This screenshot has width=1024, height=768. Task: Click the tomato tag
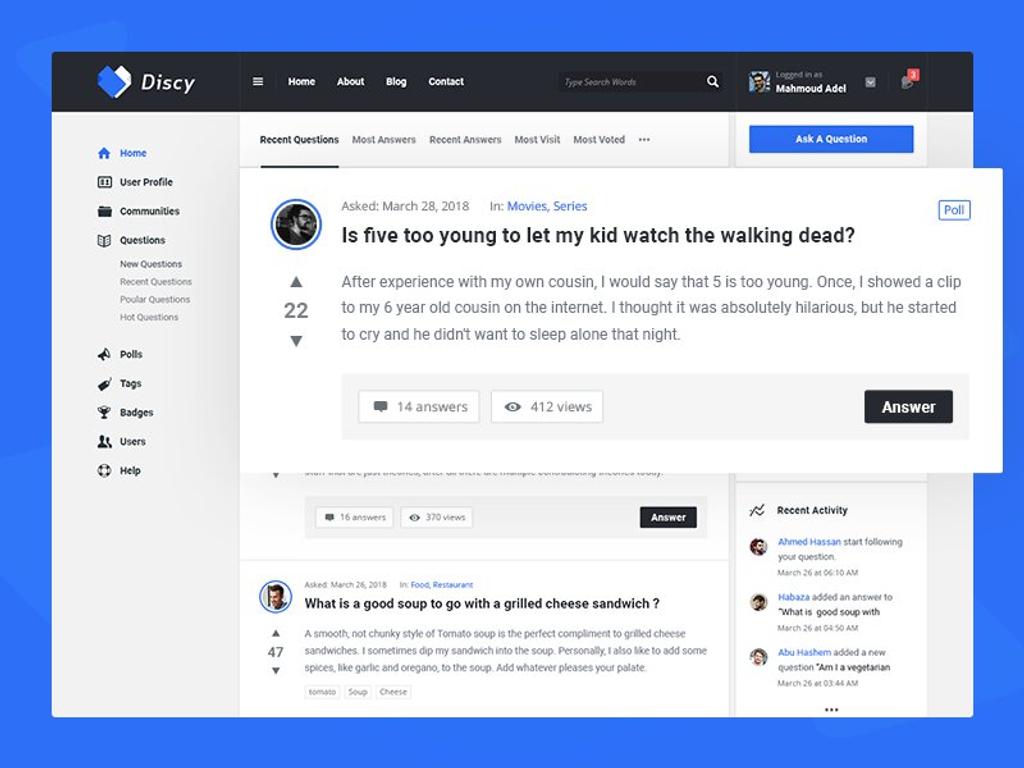[x=322, y=692]
